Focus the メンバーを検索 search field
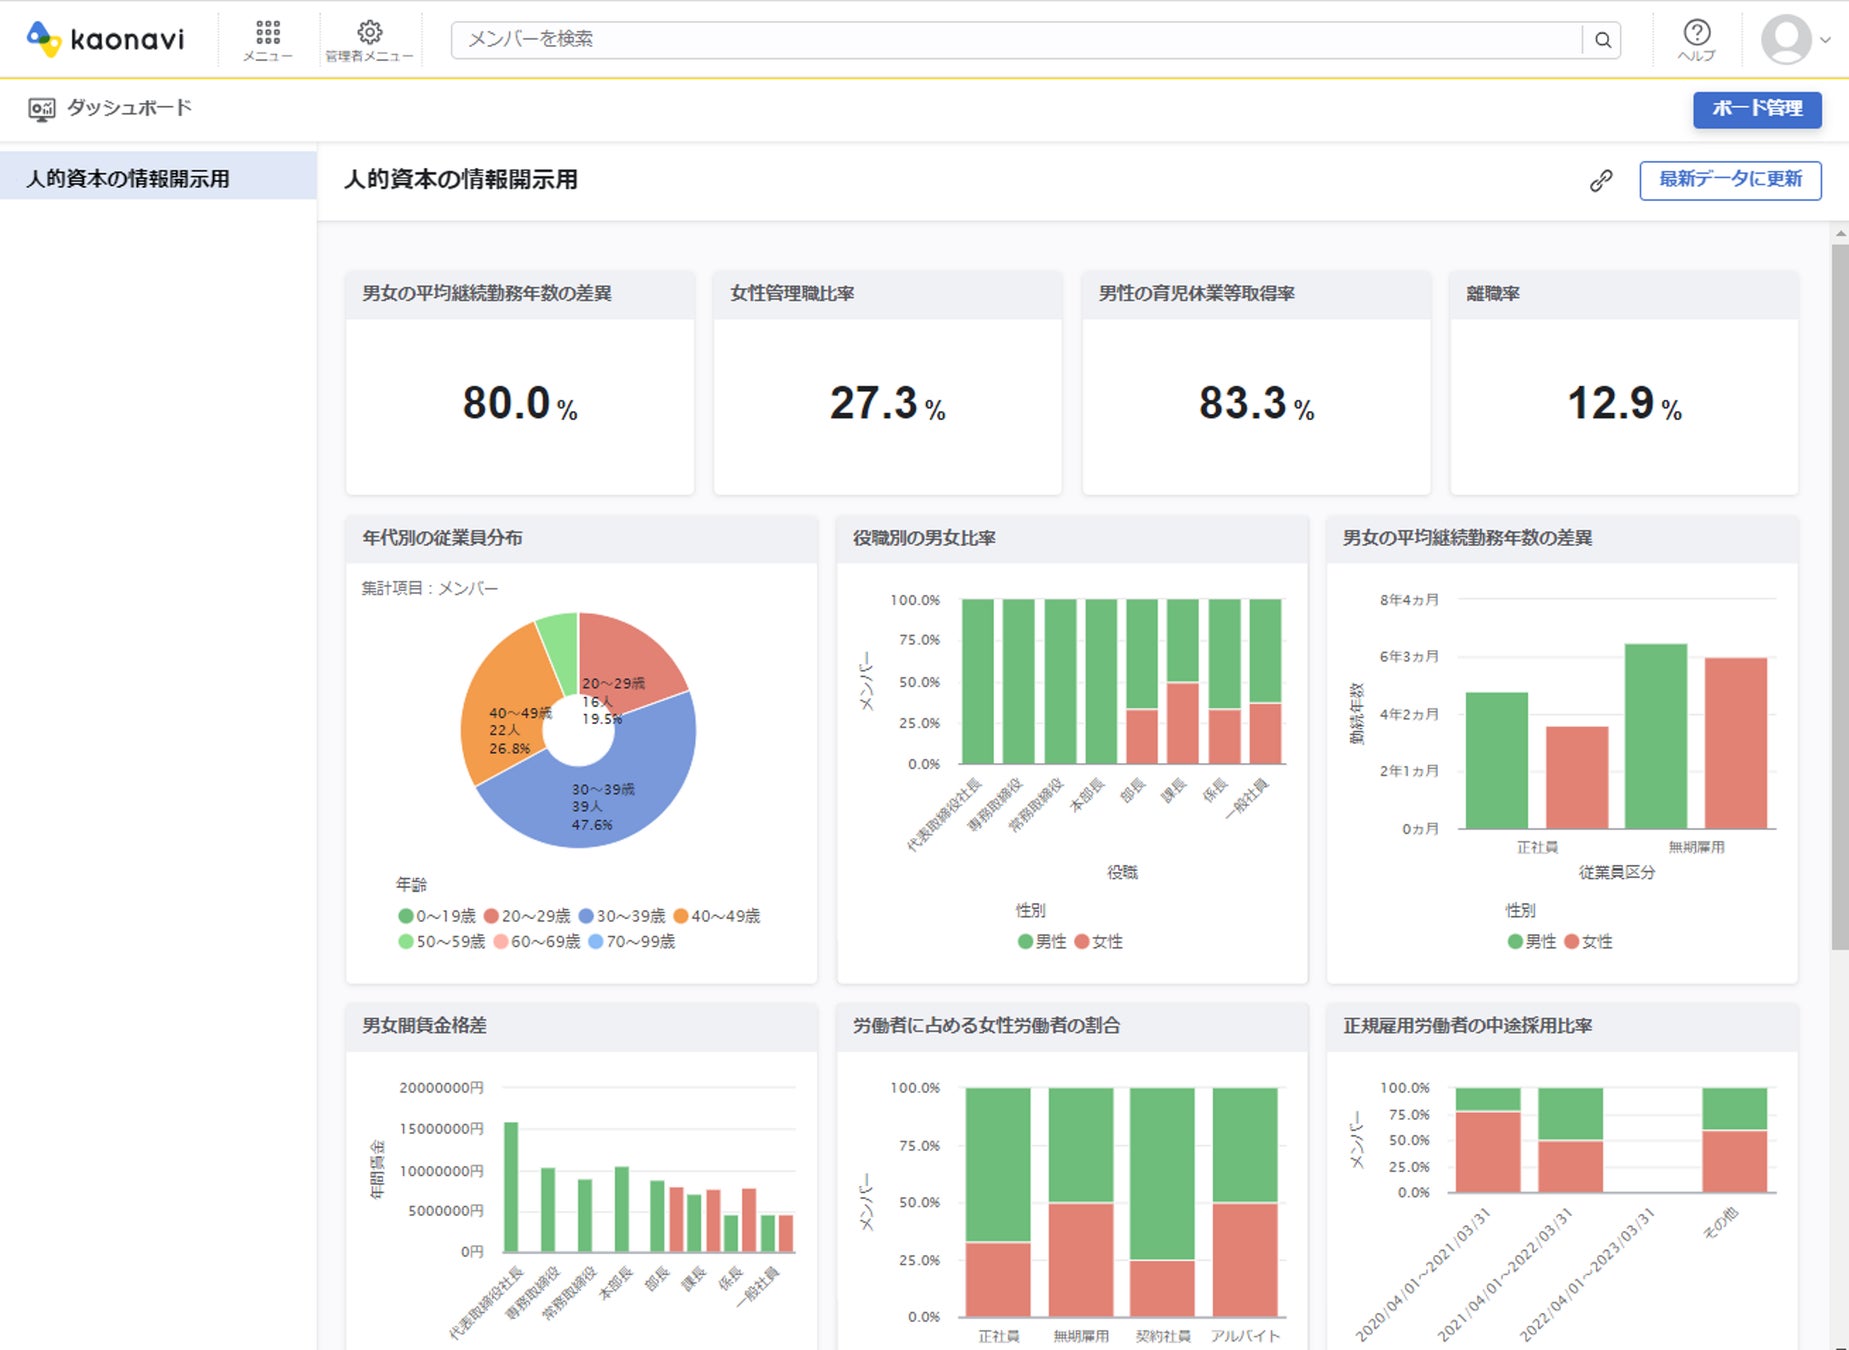Image resolution: width=1849 pixels, height=1350 pixels. [x=1015, y=40]
